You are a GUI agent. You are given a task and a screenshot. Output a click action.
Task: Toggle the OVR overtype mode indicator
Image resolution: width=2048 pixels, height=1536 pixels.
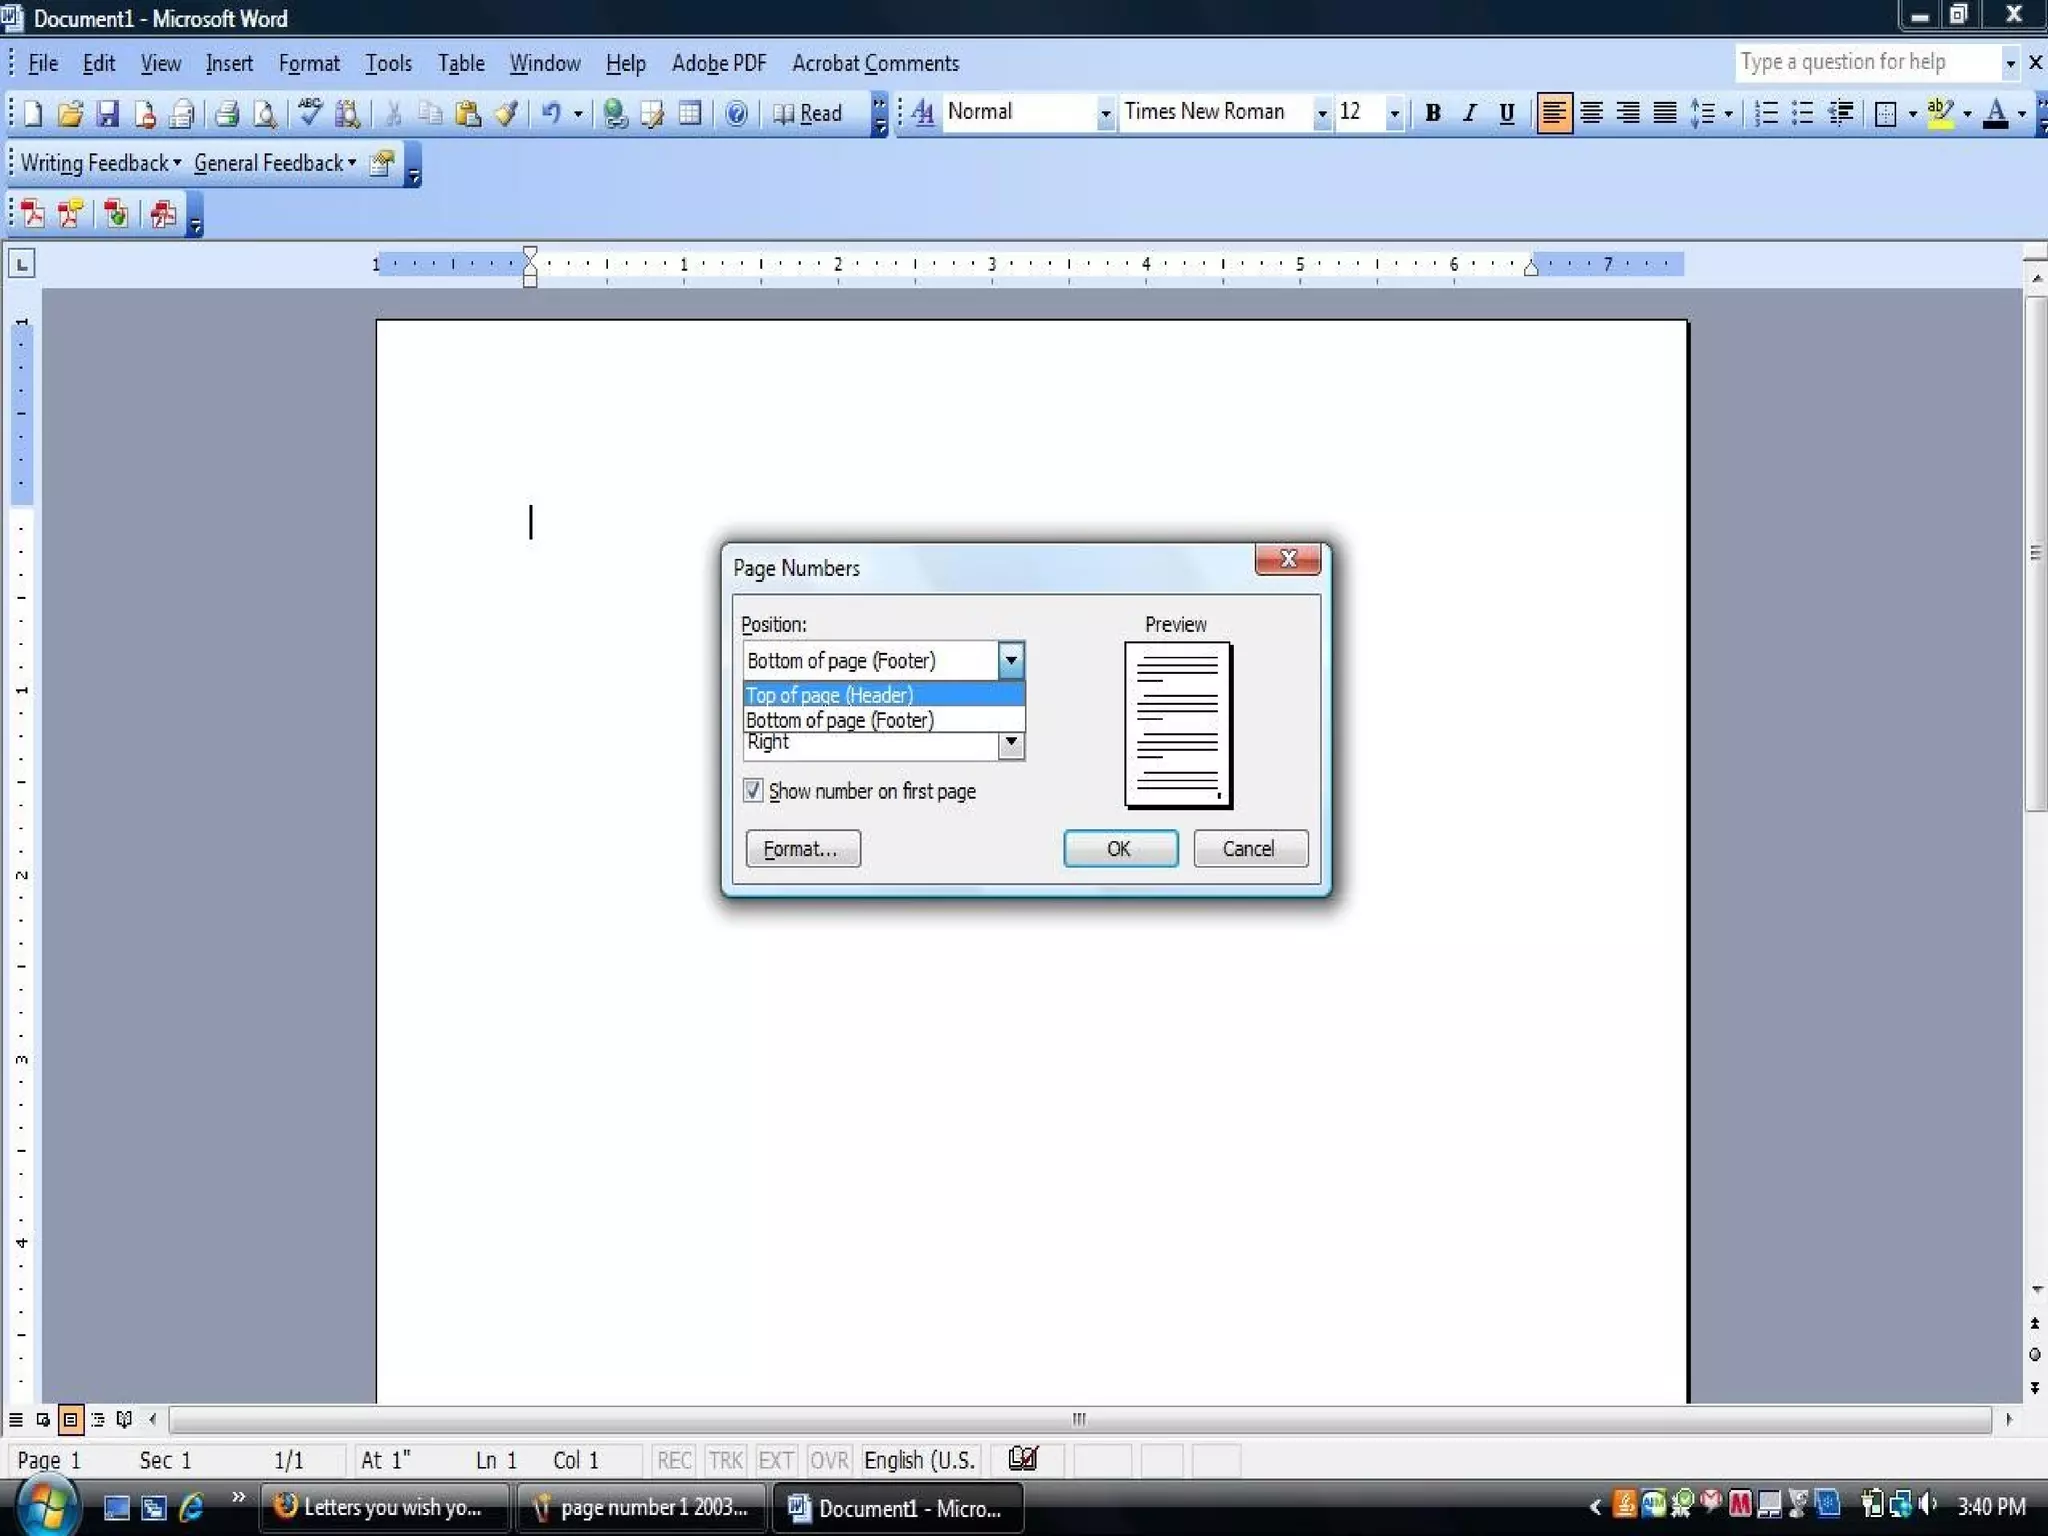coord(828,1460)
